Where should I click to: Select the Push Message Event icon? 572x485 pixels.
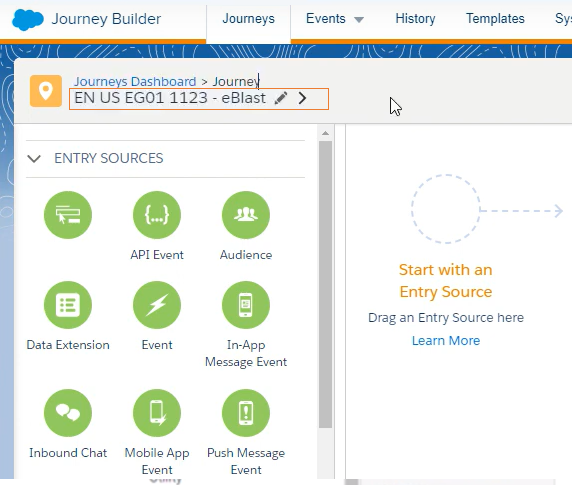(x=246, y=413)
